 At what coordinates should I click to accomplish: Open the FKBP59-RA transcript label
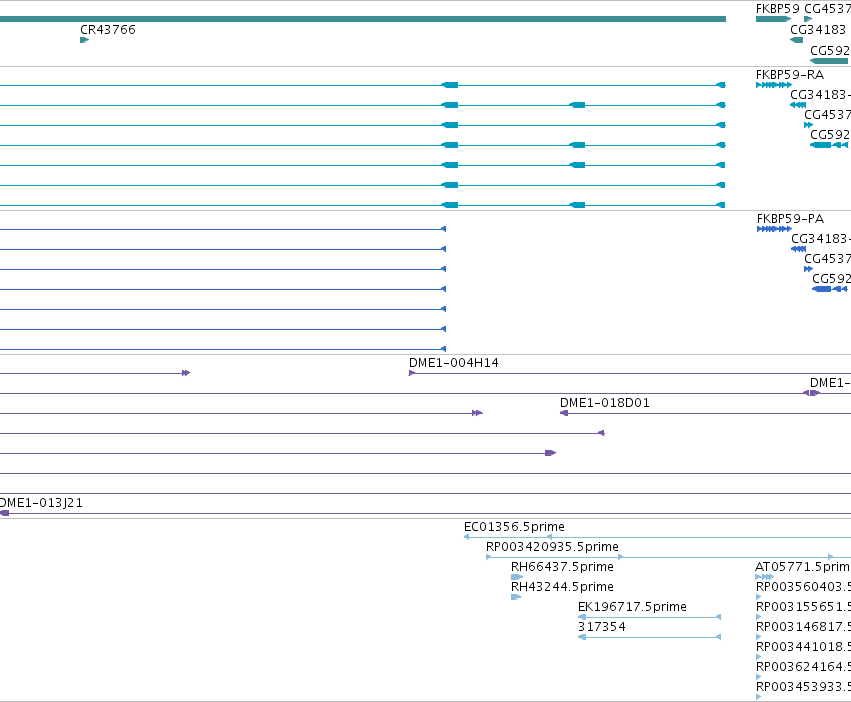point(790,74)
